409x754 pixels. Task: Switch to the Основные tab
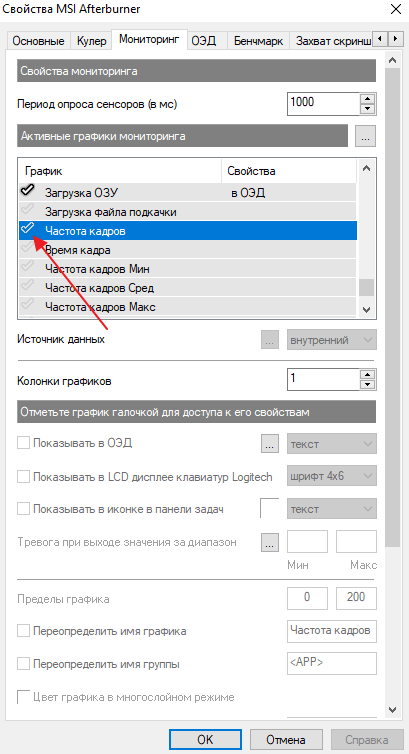pos(38,41)
